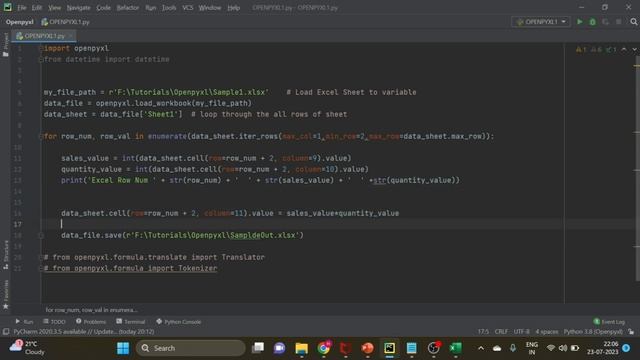Open the weather widget showing 21°C Cloudy

click(x=28, y=348)
